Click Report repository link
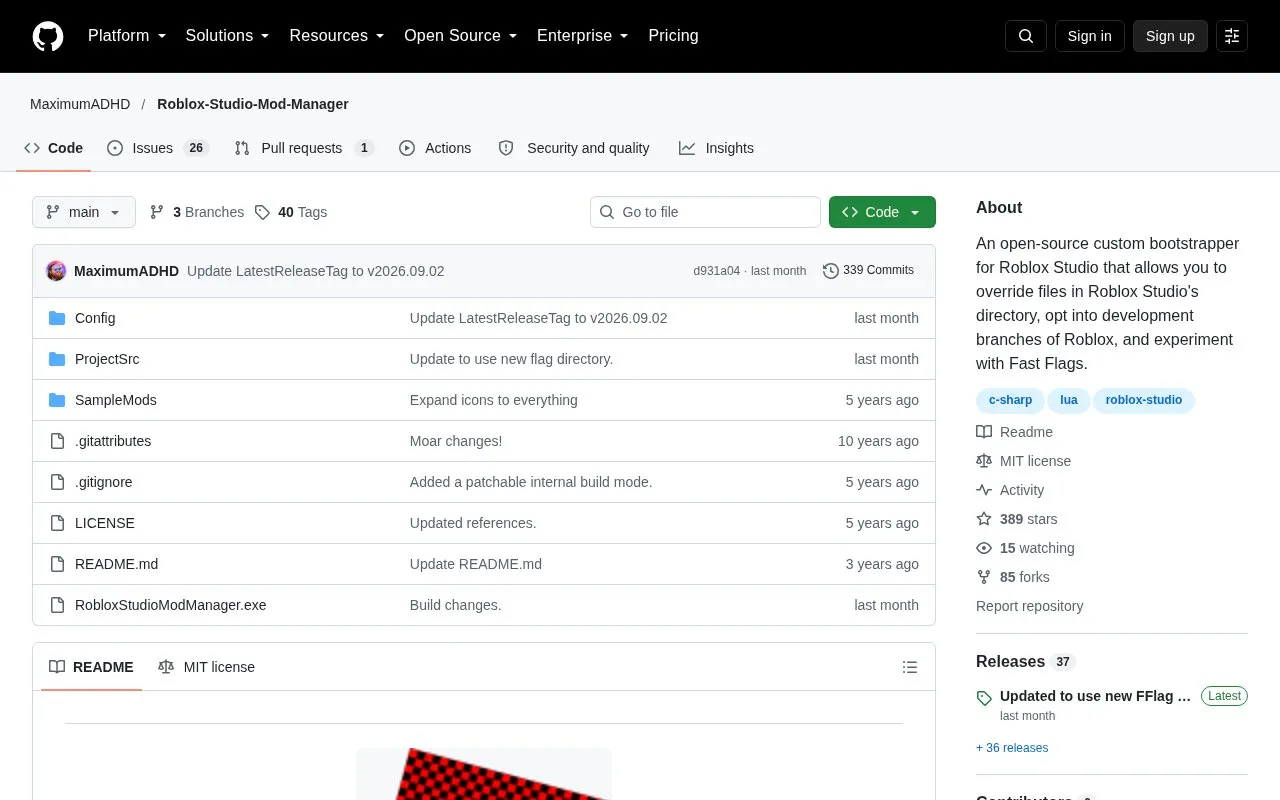Viewport: 1280px width, 800px height. [1029, 606]
